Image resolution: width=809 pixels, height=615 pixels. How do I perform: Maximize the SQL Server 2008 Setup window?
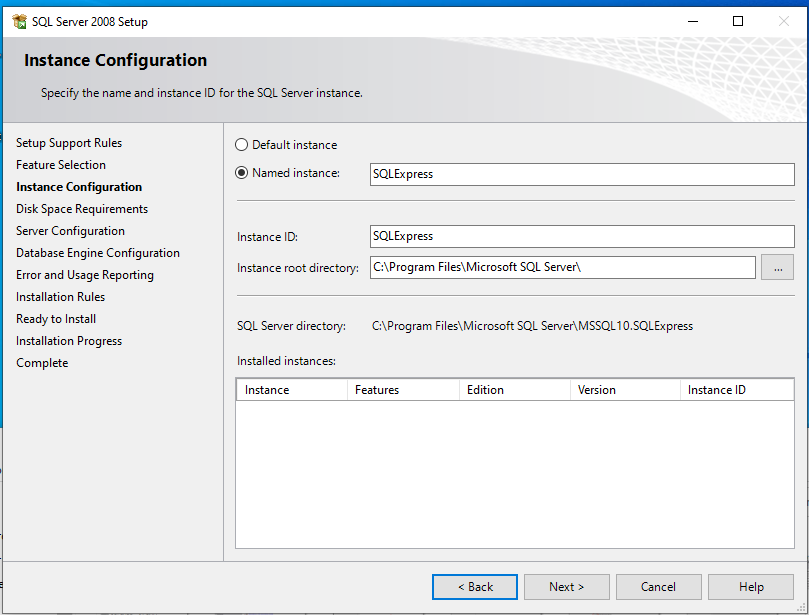click(x=738, y=22)
